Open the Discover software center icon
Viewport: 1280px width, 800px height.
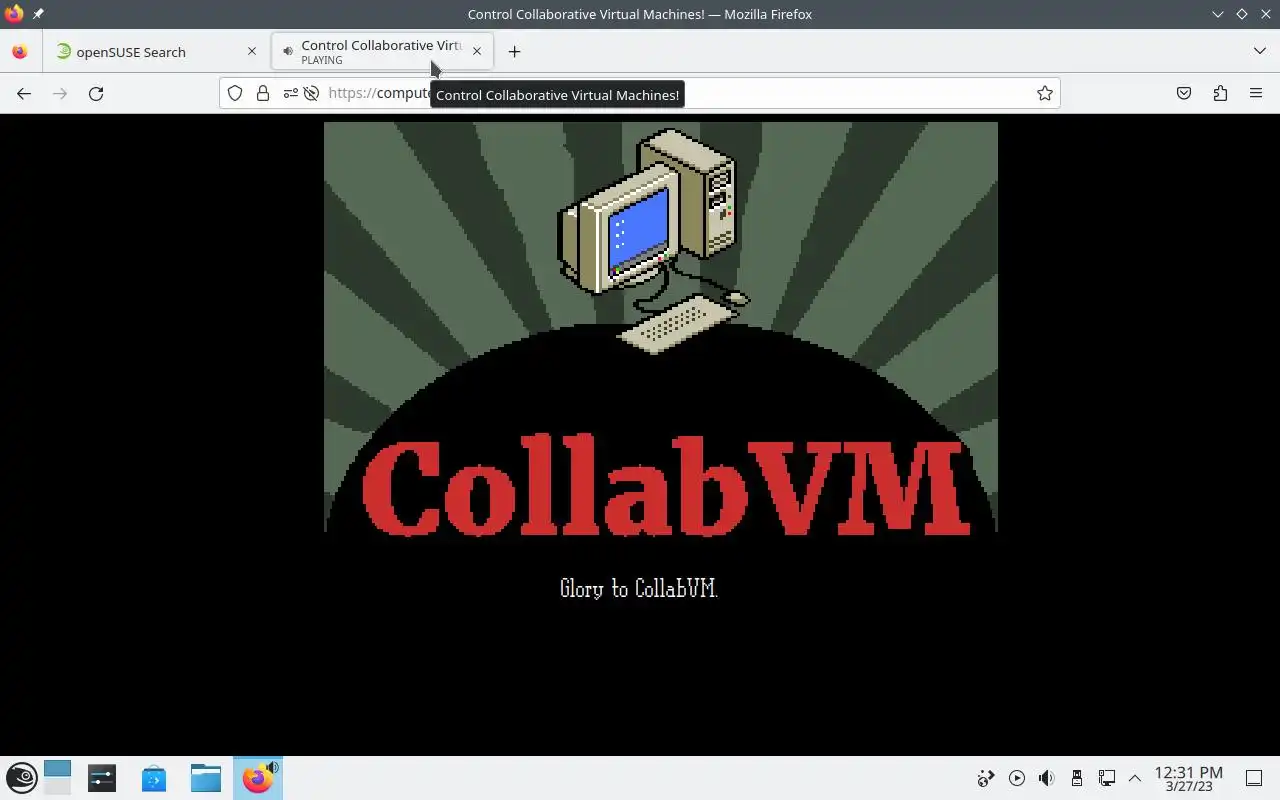154,778
